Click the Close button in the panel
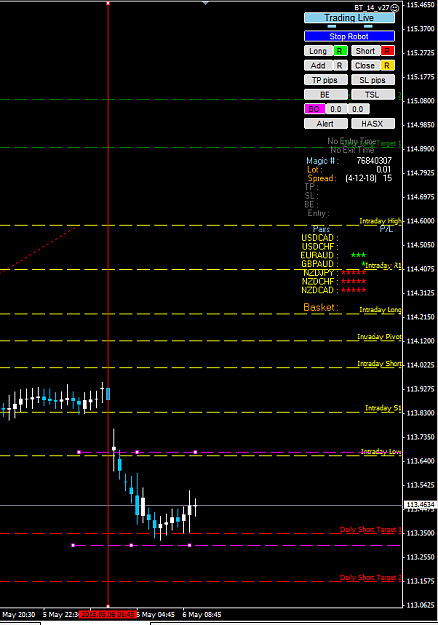 pyautogui.click(x=365, y=66)
